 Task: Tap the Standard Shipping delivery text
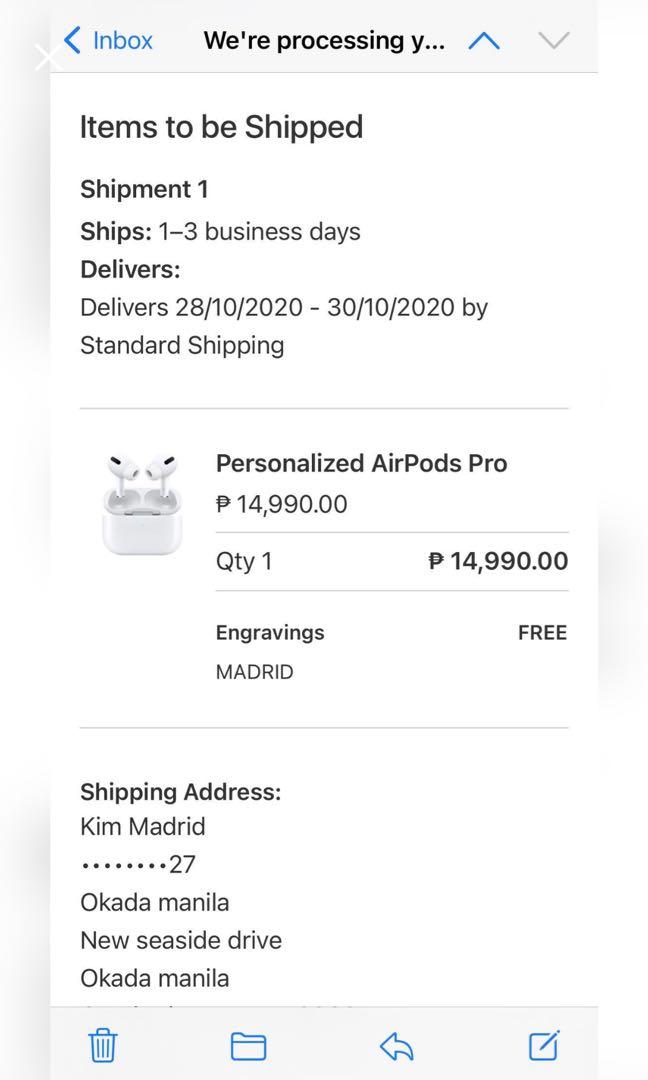[182, 345]
